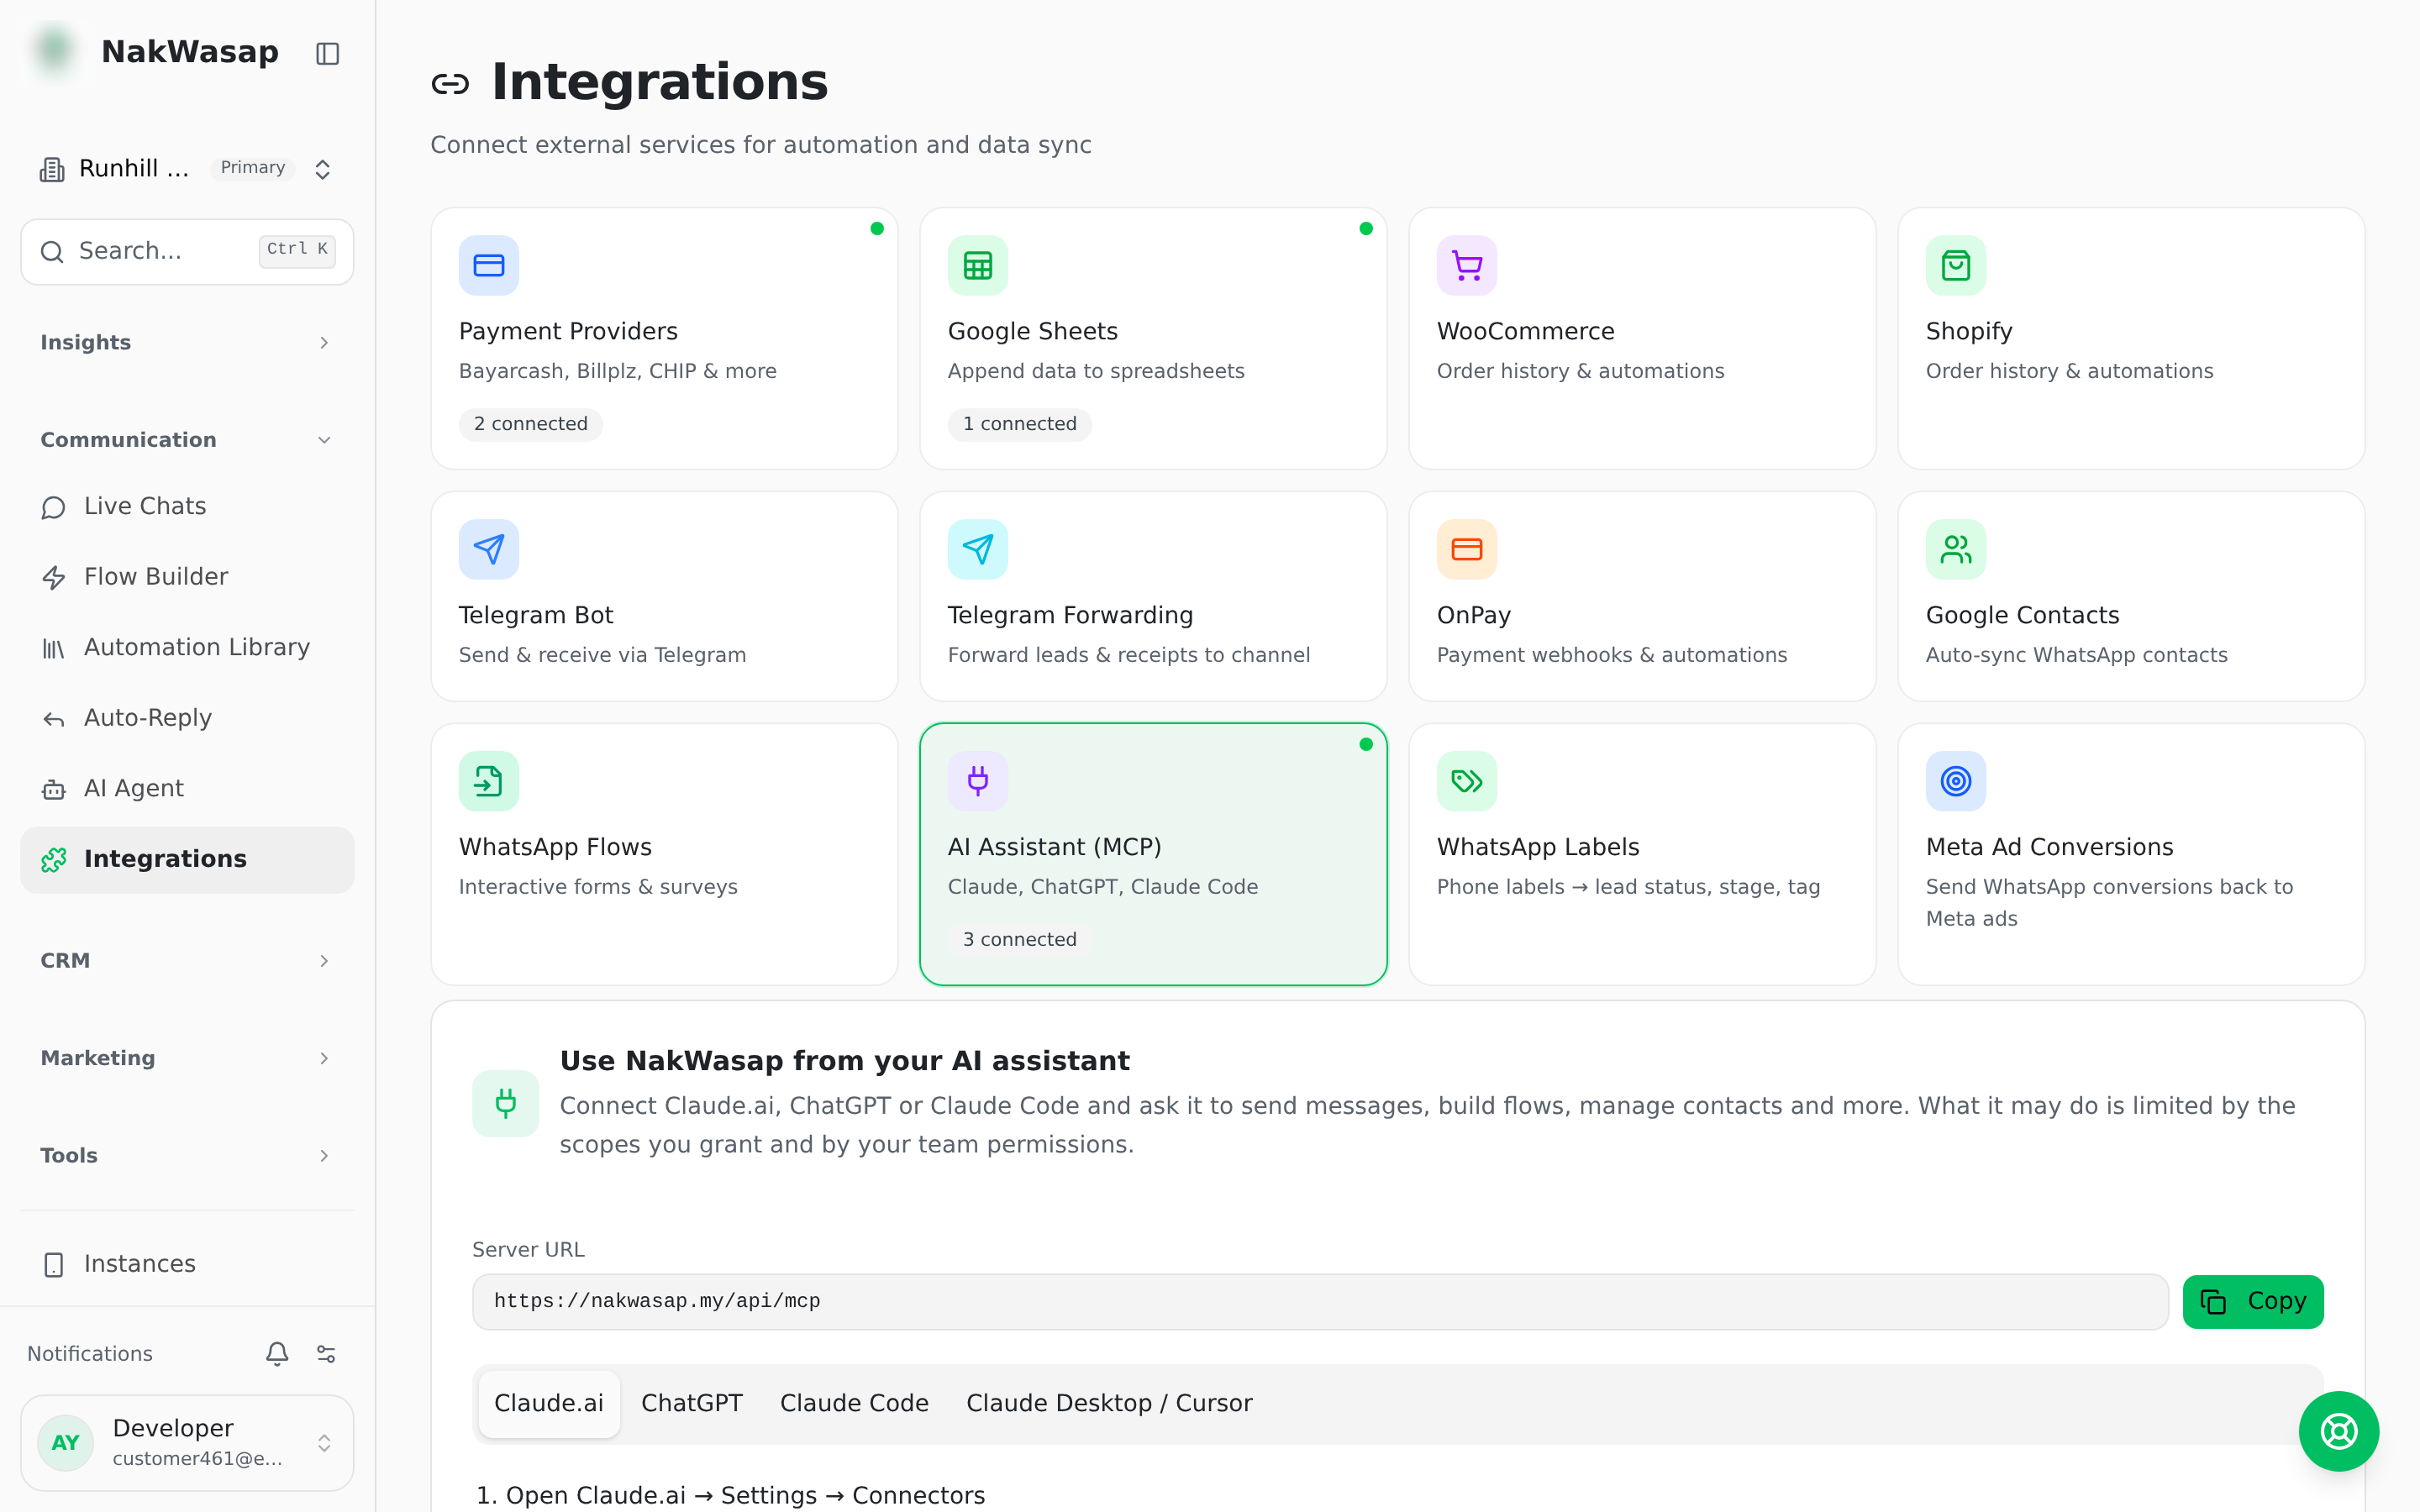This screenshot has width=2420, height=1512.
Task: Click the Meta Ad Conversions target icon
Action: point(1955,781)
